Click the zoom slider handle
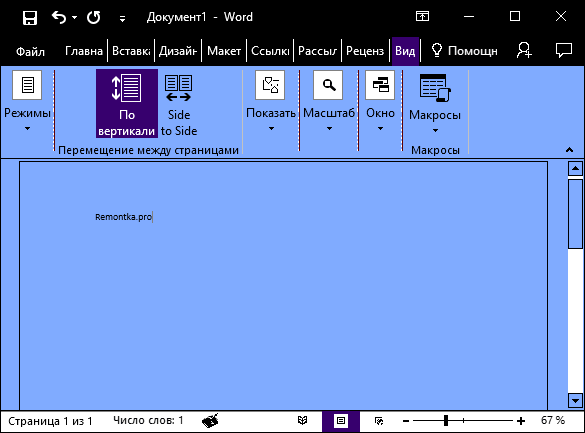585x433 pixels. pos(446,421)
